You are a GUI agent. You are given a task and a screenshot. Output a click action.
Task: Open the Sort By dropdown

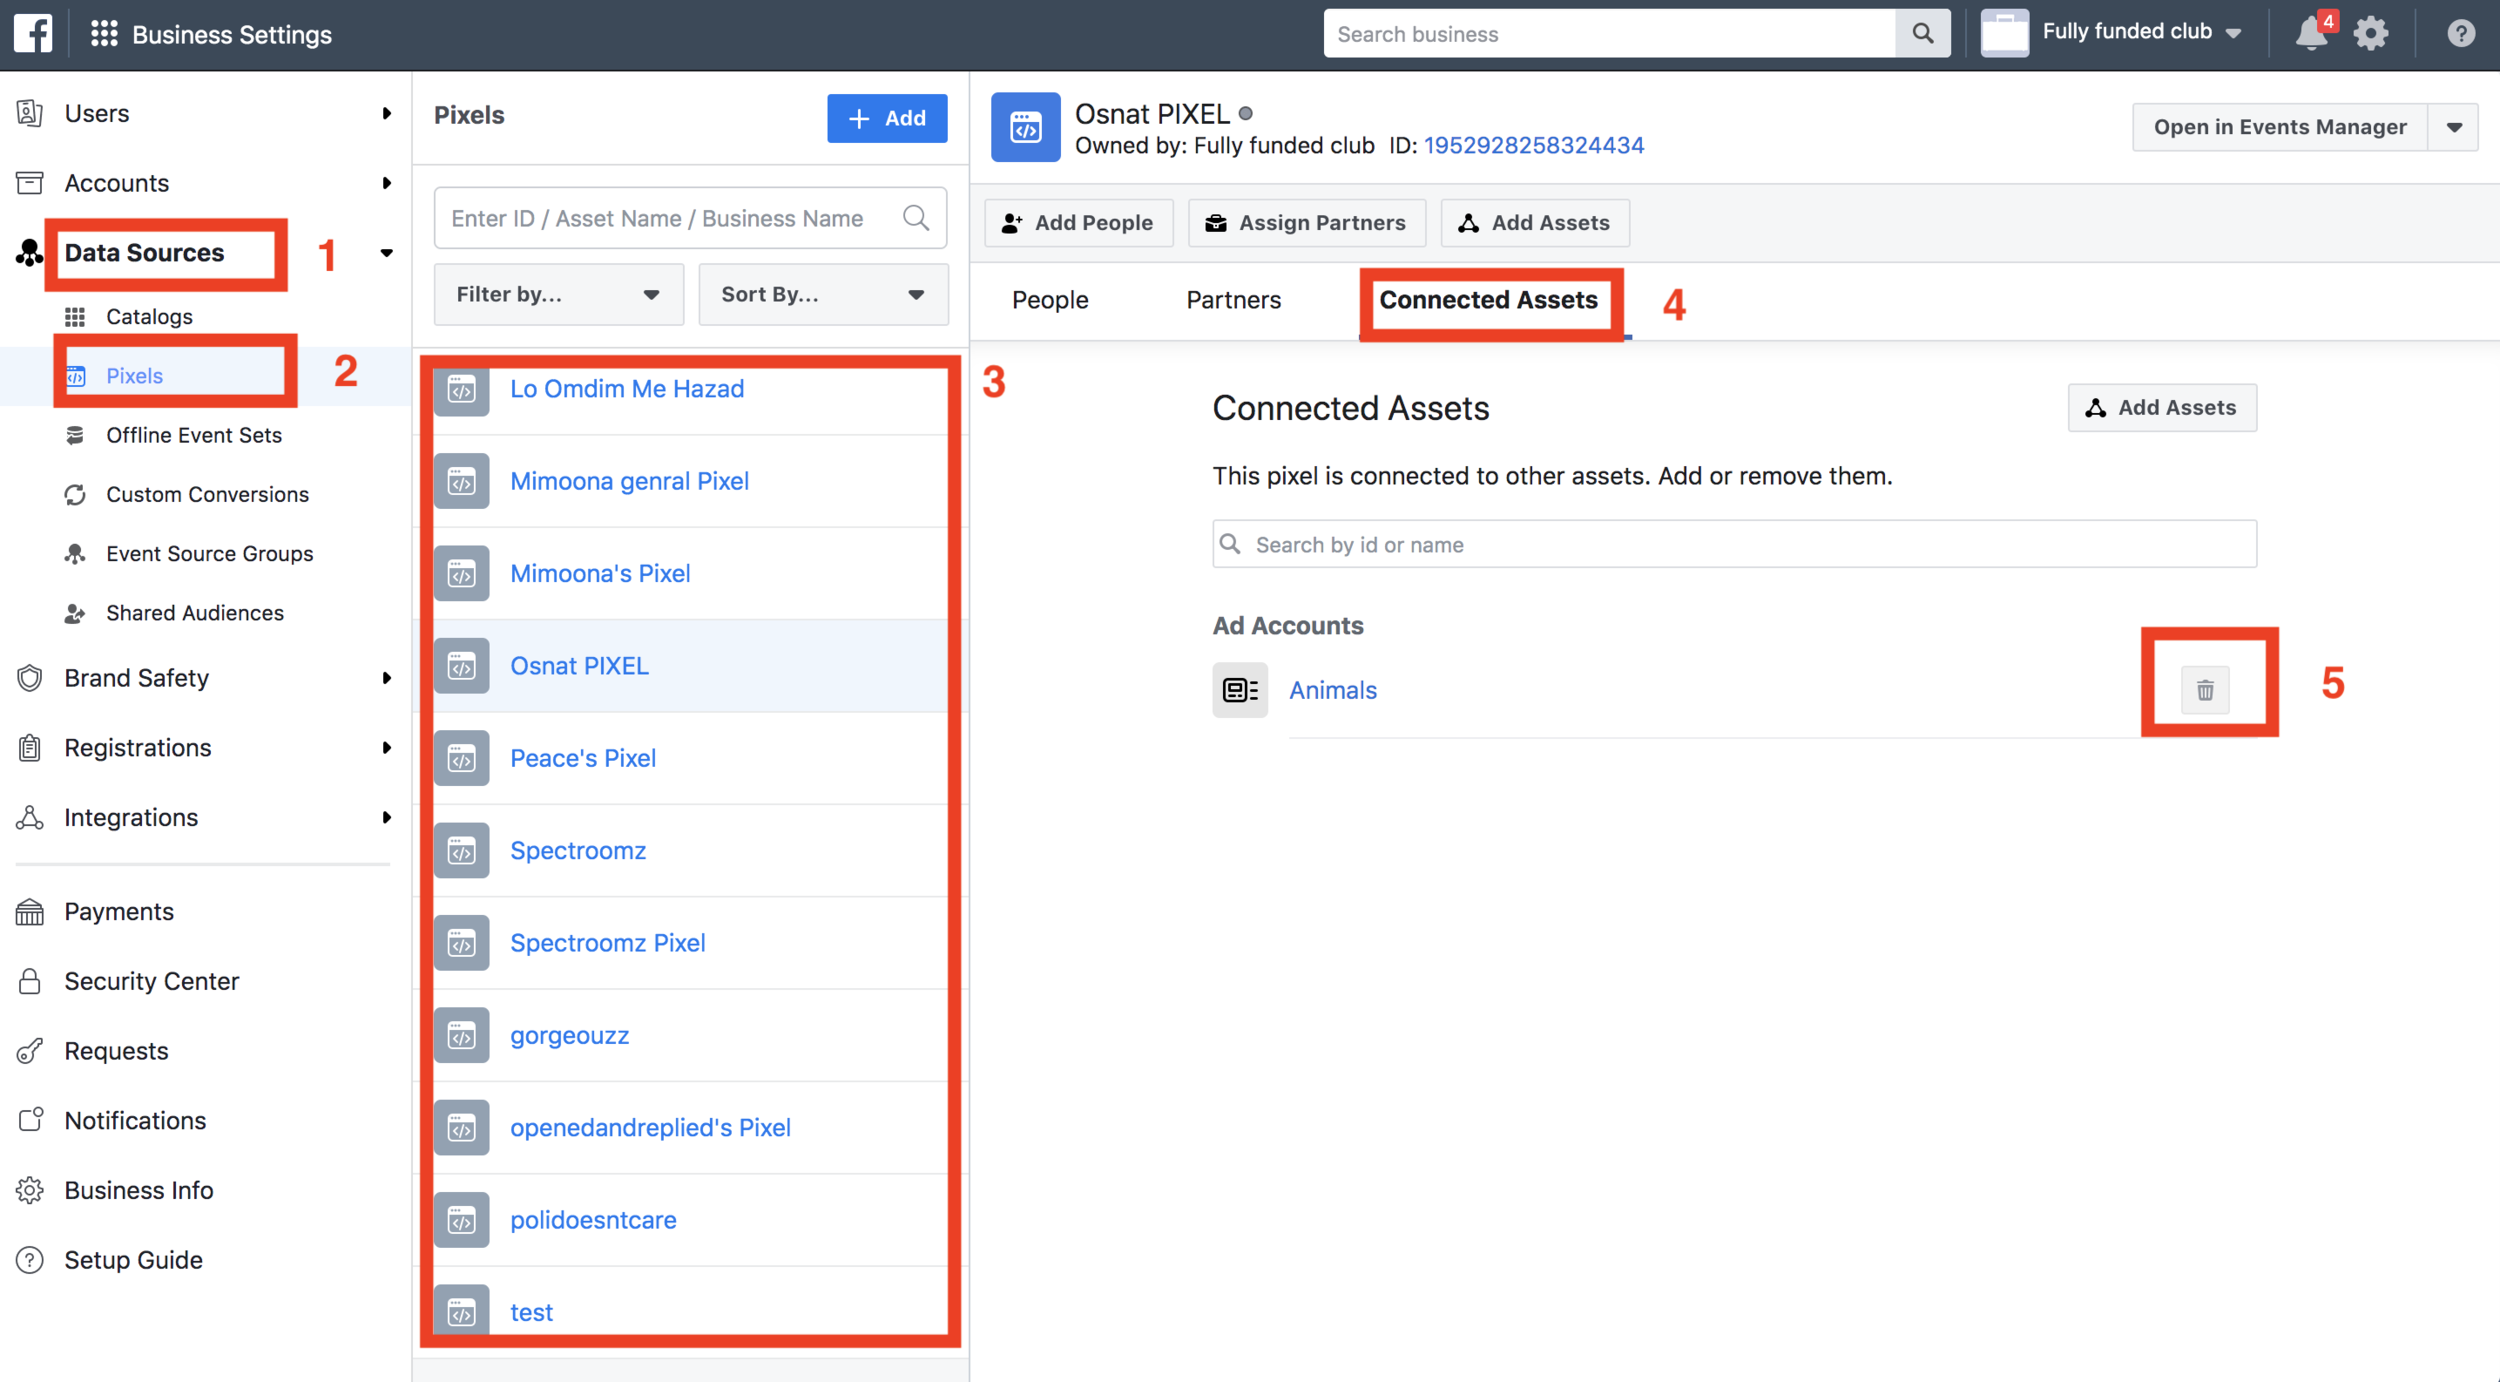tap(822, 294)
